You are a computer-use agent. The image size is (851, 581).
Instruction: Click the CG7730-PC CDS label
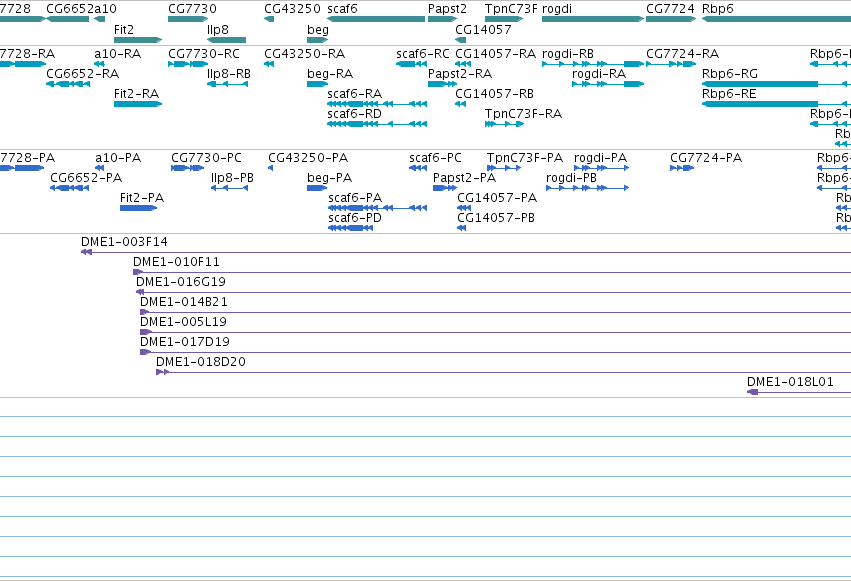coord(206,158)
